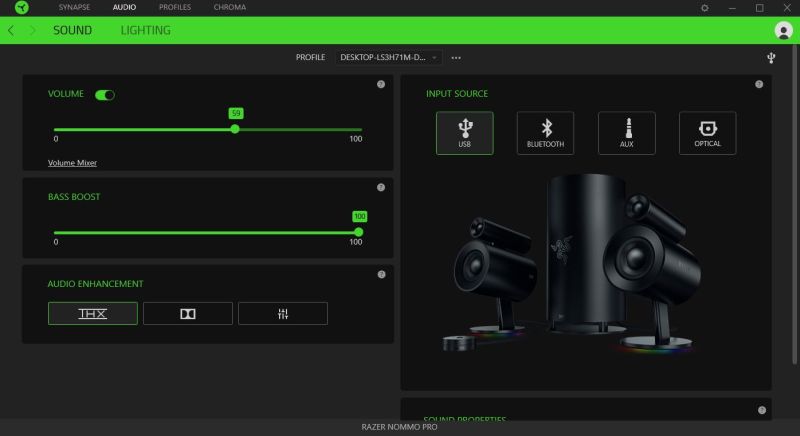Go forward with the right arrow

(33, 30)
